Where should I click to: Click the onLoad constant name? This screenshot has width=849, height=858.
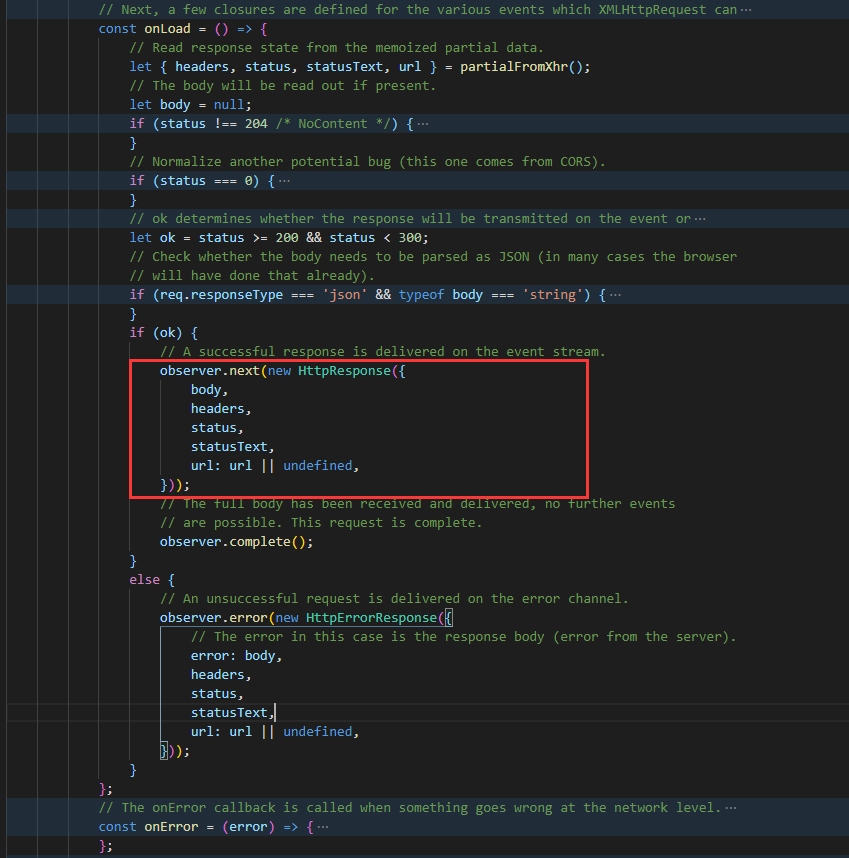pyautogui.click(x=166, y=28)
